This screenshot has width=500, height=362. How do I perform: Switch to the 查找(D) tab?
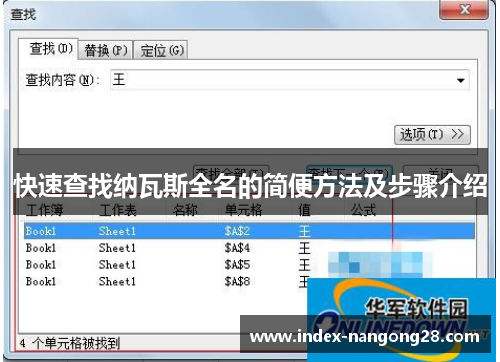49,49
